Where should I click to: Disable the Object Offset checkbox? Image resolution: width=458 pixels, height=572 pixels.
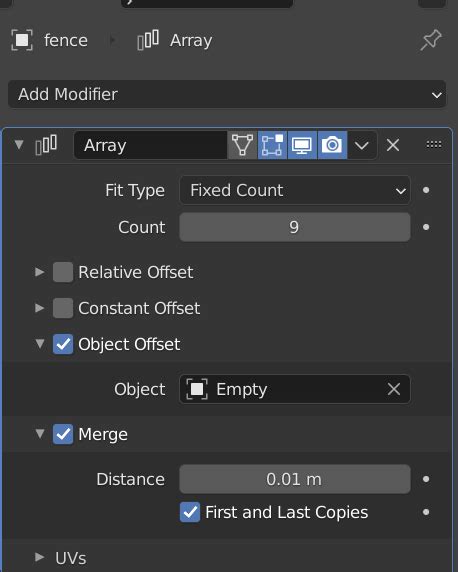[x=63, y=344]
